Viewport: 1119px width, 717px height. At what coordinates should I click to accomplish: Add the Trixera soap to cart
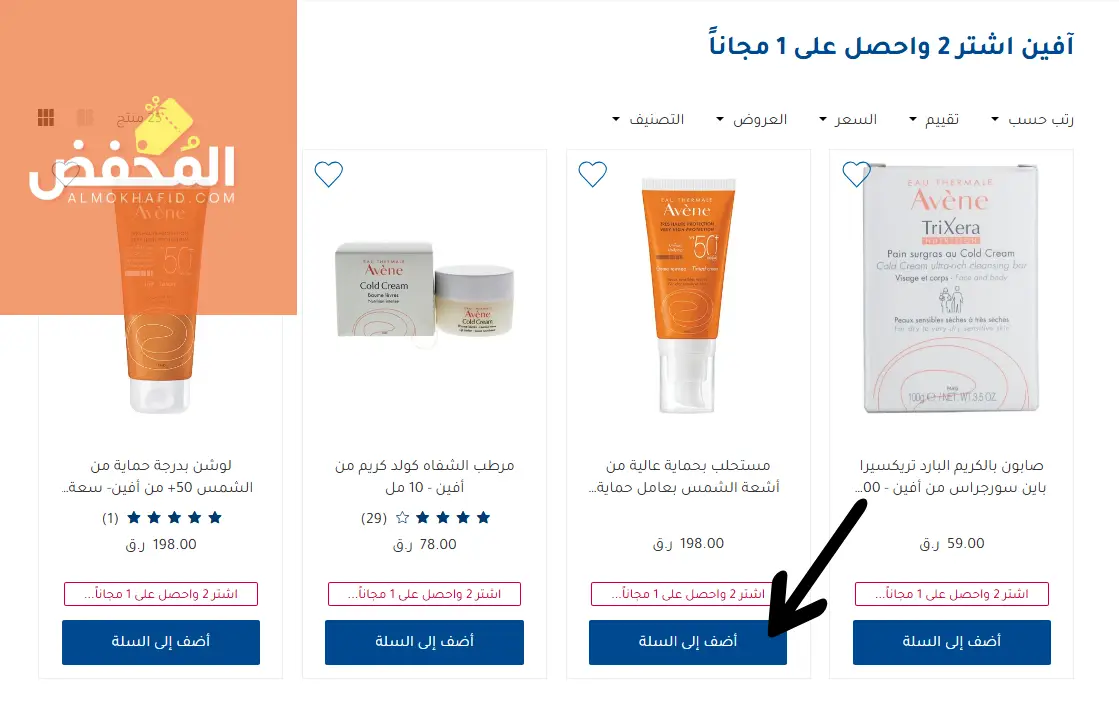(951, 642)
